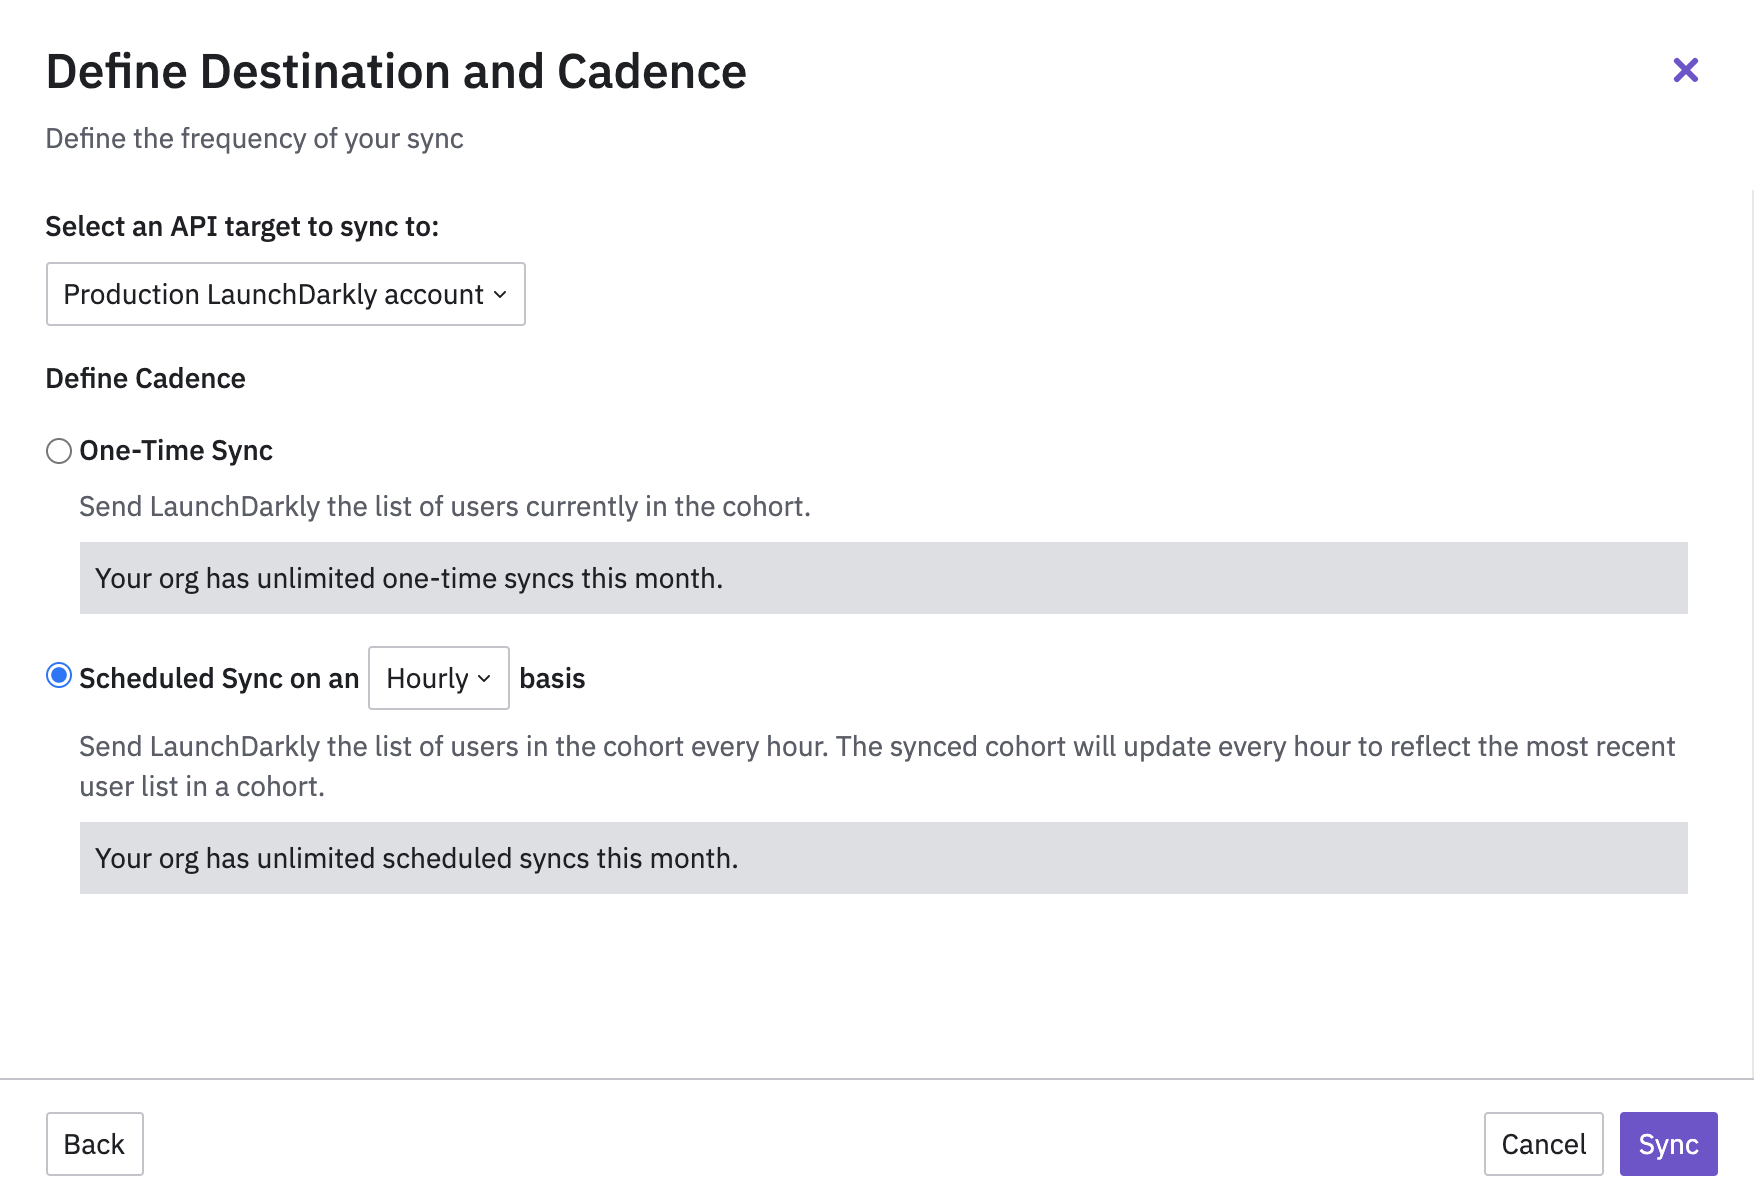Click the One-Time Sync description text

(x=445, y=507)
